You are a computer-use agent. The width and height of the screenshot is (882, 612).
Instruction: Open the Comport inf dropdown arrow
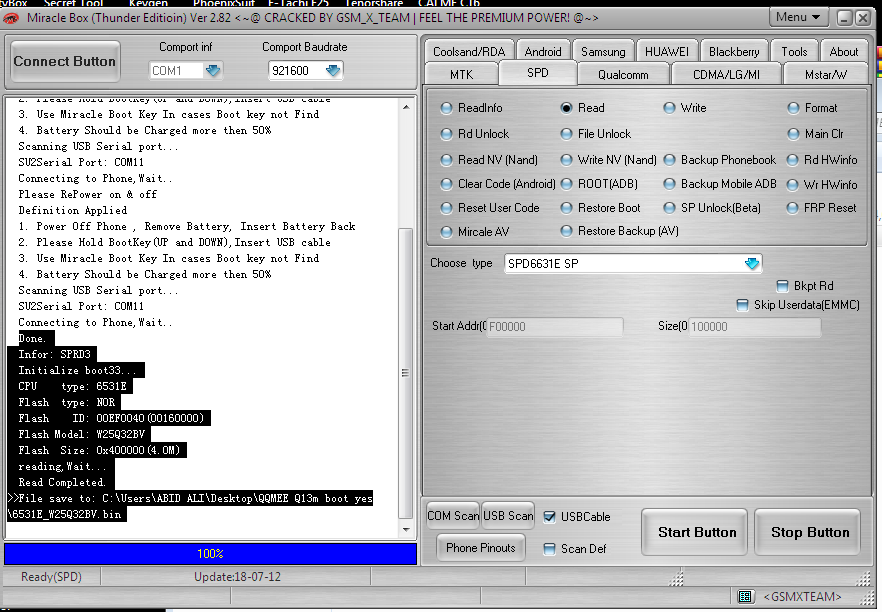213,70
